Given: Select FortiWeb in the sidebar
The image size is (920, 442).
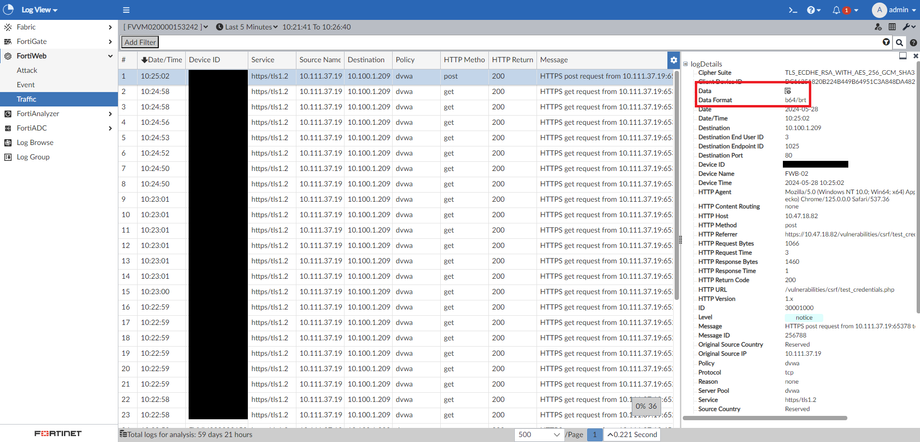Looking at the screenshot, I should pos(32,56).
